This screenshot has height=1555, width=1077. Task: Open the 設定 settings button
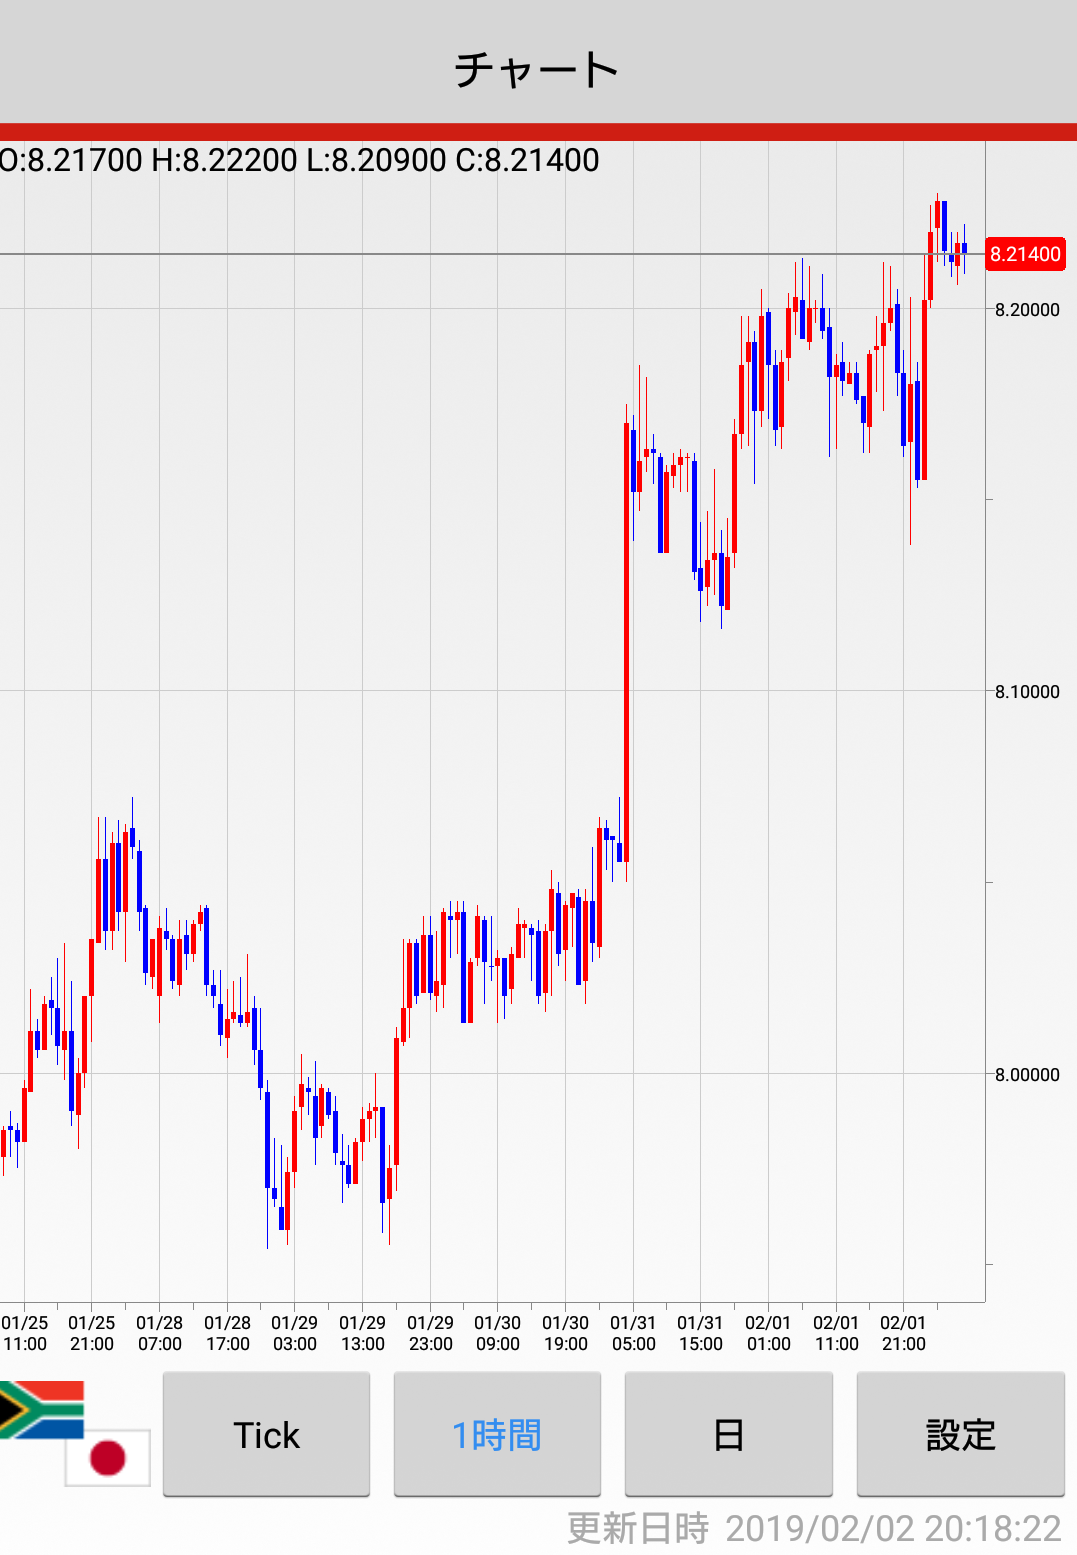[960, 1434]
